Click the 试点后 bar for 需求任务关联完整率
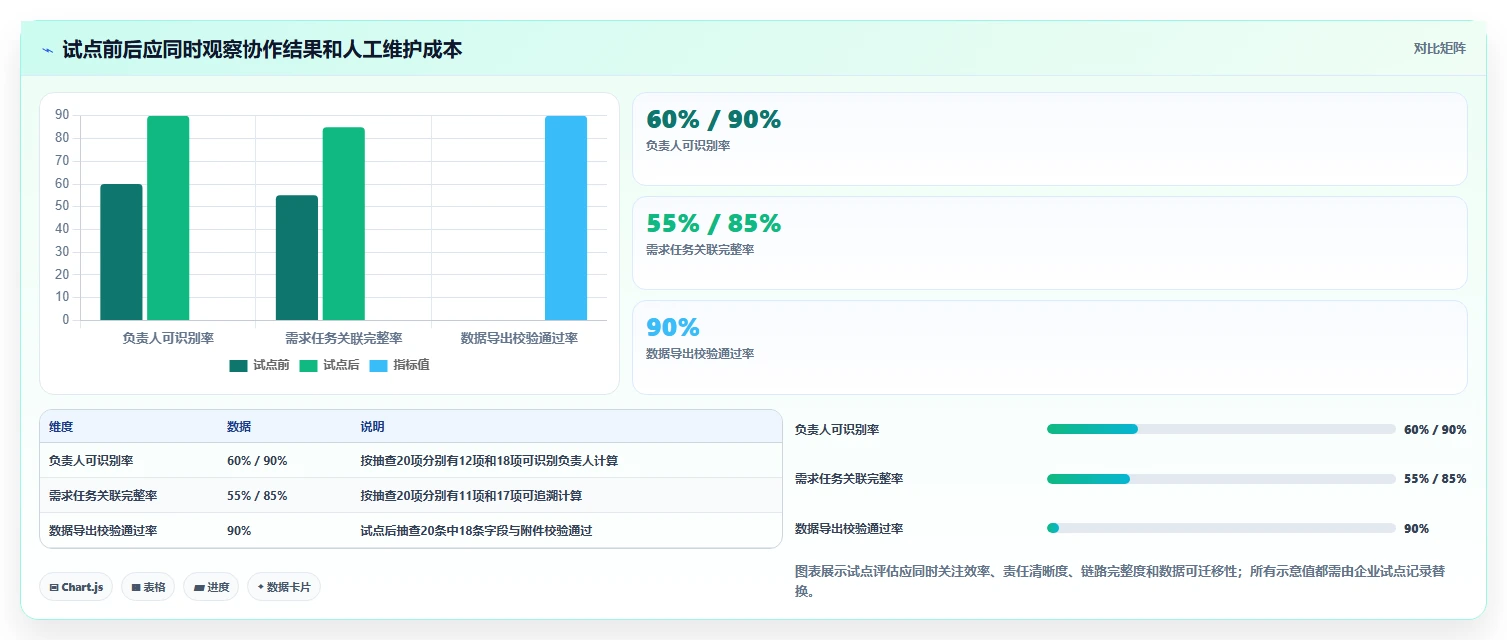 pos(344,224)
